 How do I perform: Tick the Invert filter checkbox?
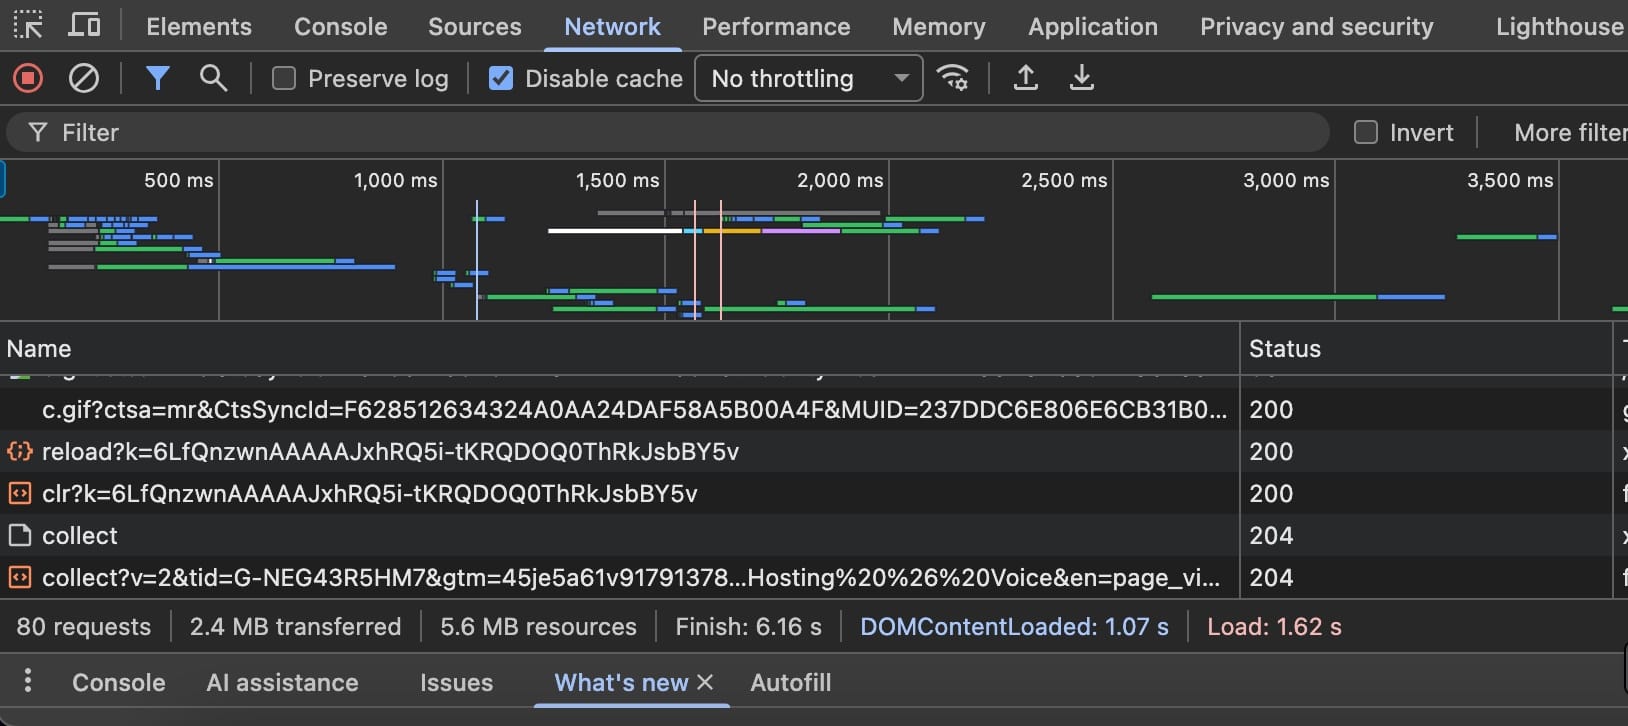[1366, 132]
